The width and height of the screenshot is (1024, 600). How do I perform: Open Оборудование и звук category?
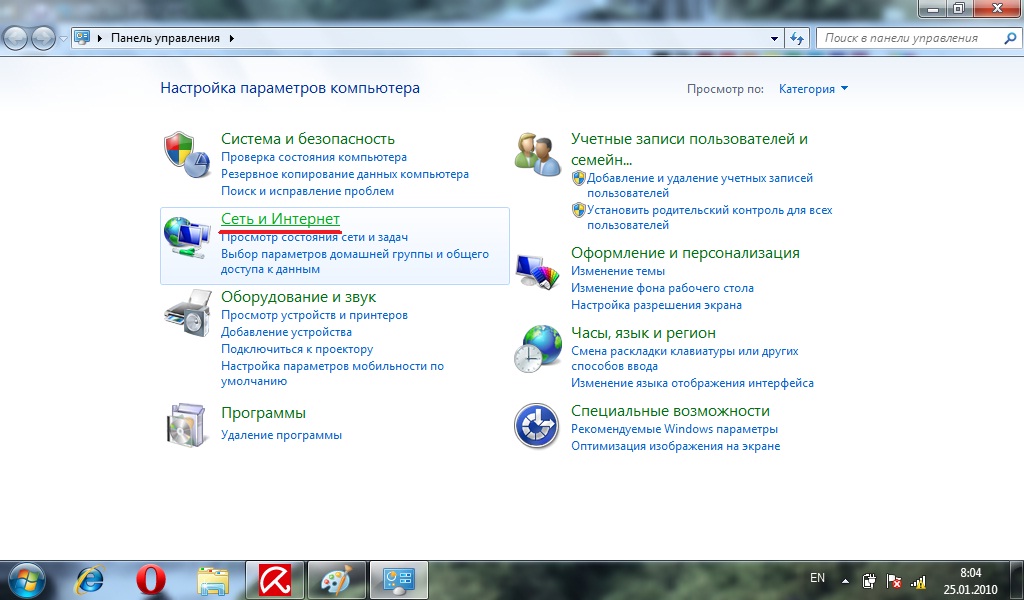298,296
